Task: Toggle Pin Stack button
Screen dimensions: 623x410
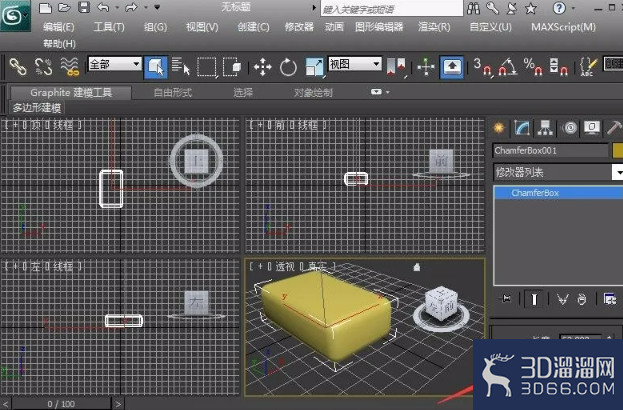Action: [506, 298]
